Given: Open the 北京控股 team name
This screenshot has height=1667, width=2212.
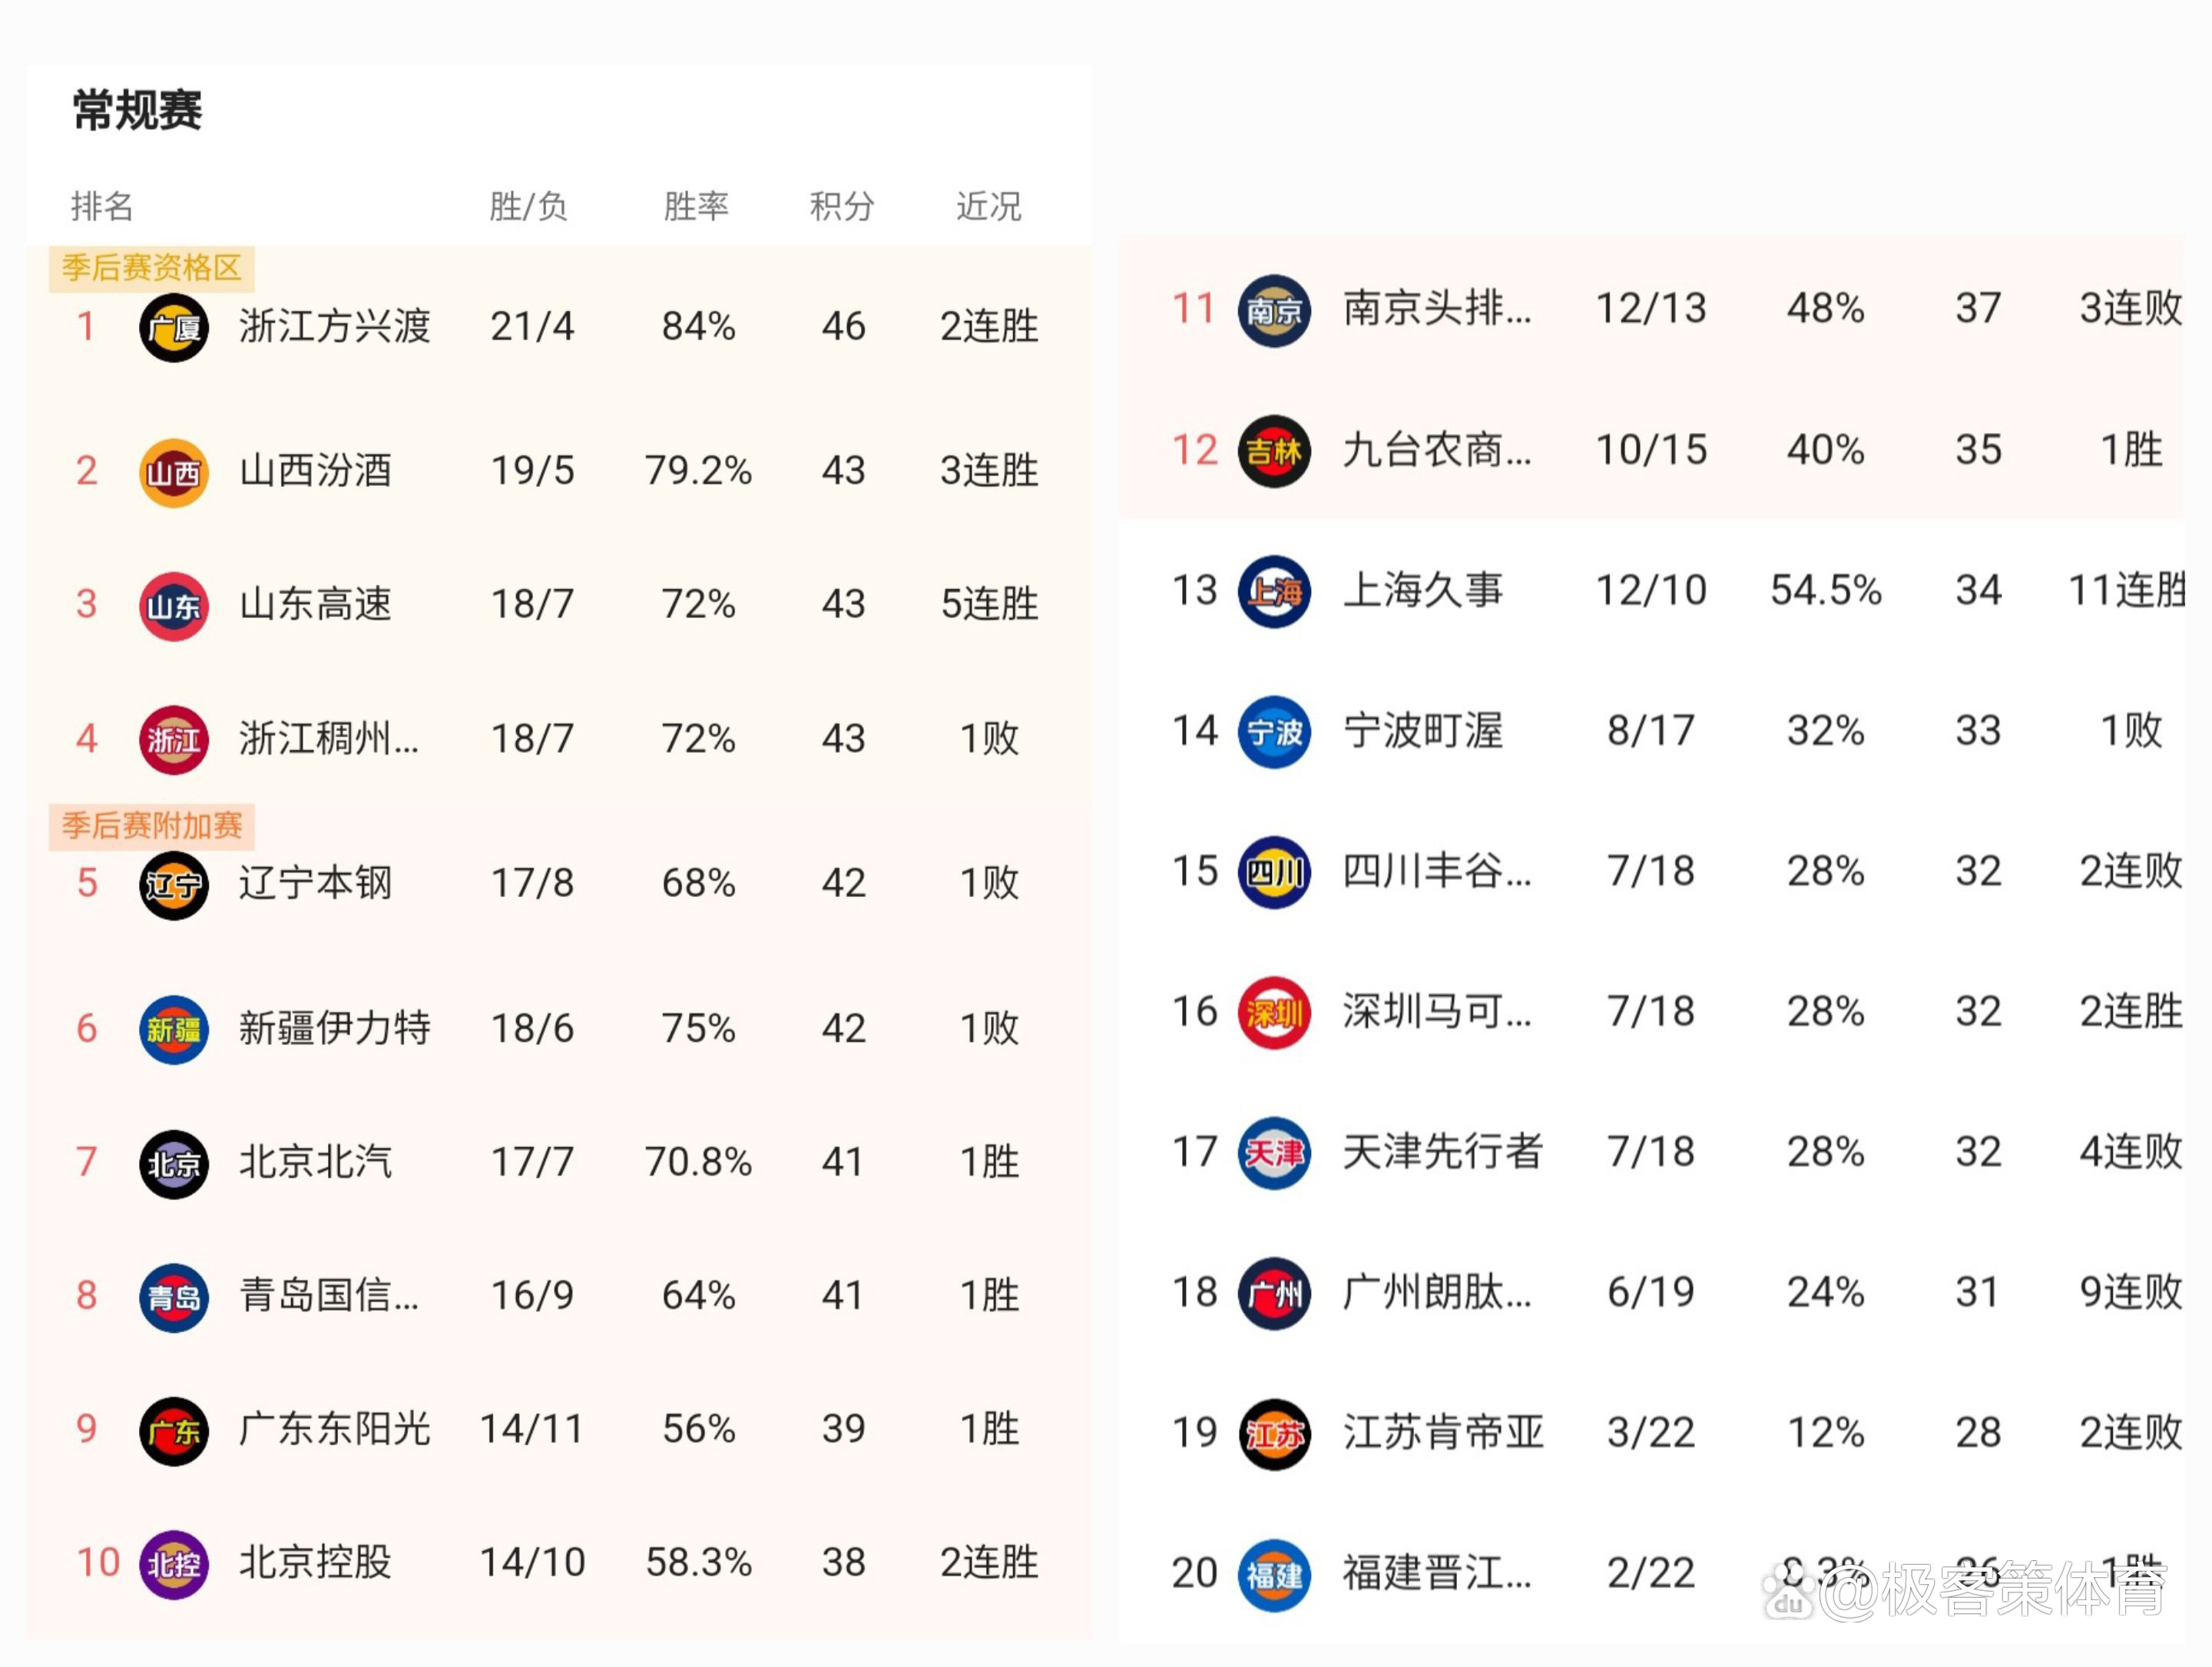Looking at the screenshot, I should [x=315, y=1562].
